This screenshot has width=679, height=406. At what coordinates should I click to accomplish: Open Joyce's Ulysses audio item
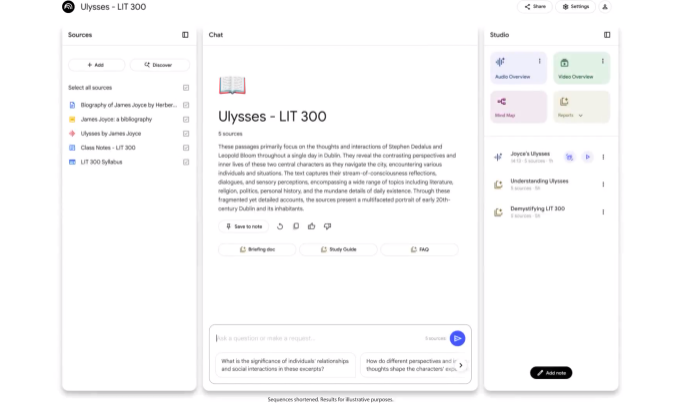pos(530,157)
